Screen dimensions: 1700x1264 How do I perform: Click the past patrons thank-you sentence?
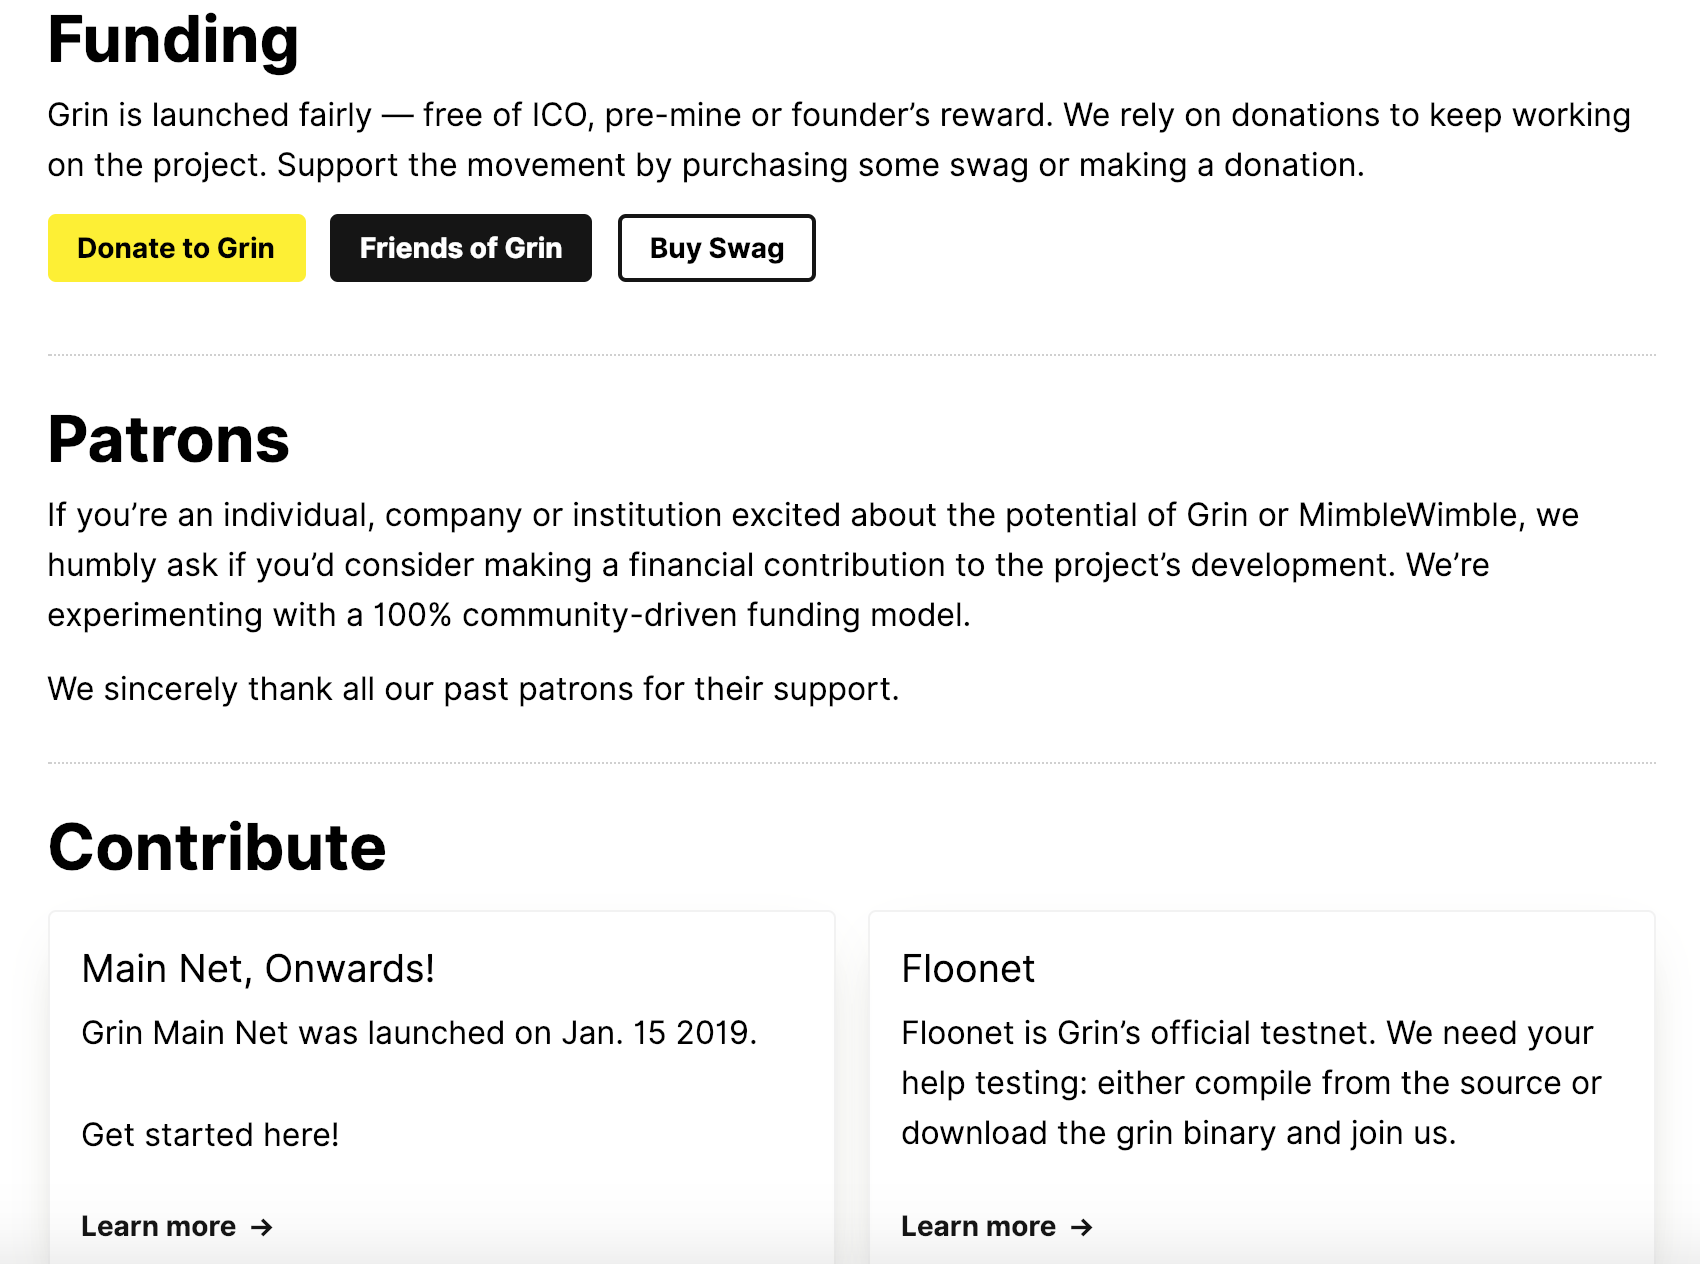(x=473, y=689)
